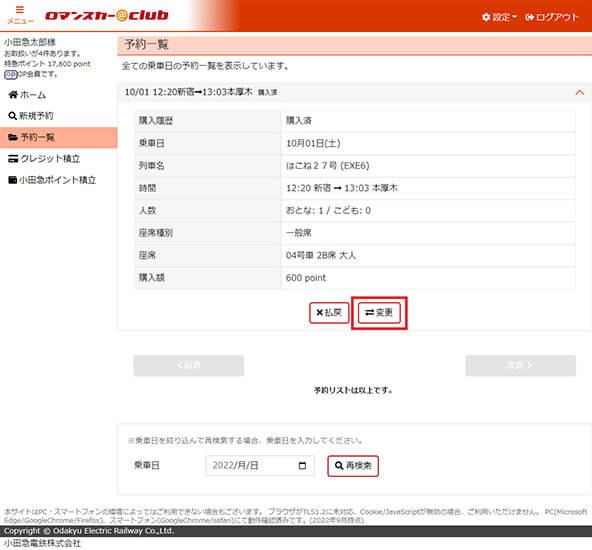Click the 再検索 search button
Screen dimensions: 592x550
tap(353, 466)
